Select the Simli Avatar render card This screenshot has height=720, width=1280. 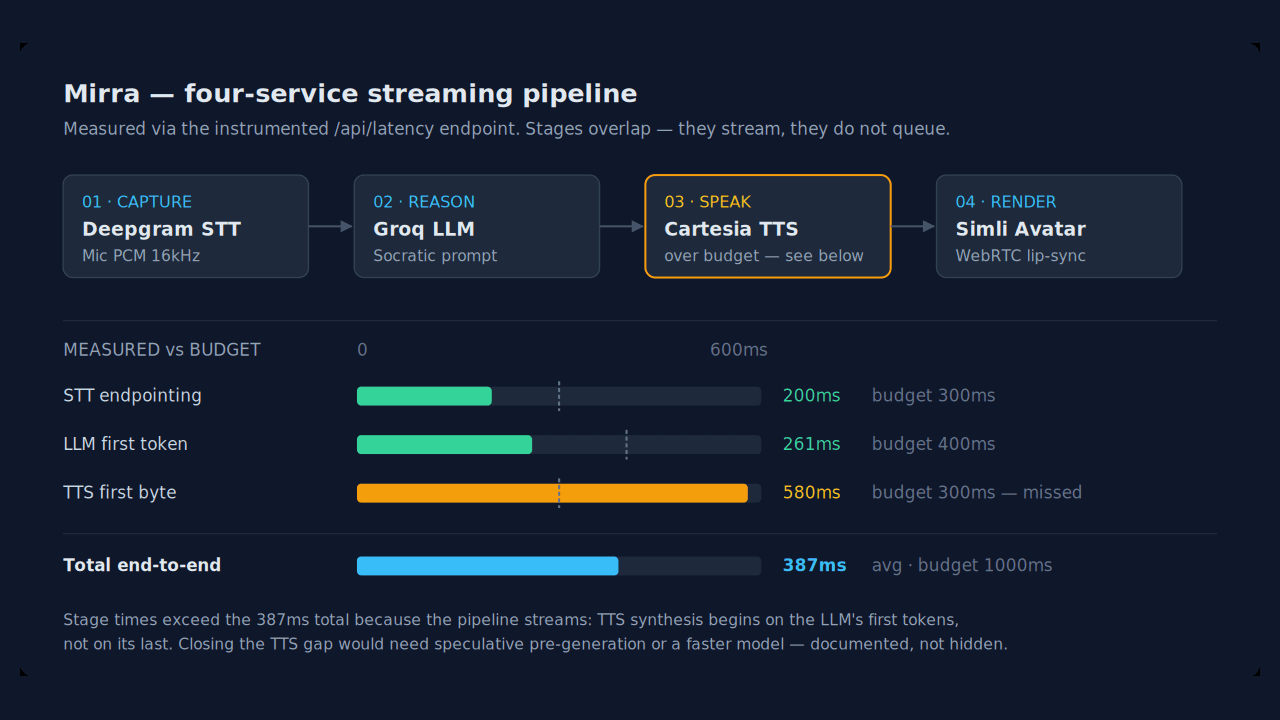coord(1059,226)
